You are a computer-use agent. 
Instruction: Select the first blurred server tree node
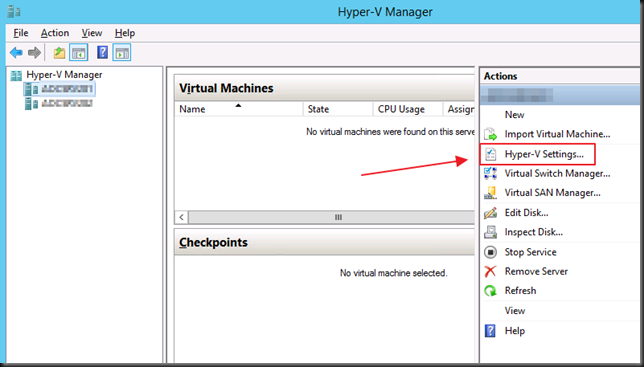click(x=67, y=89)
